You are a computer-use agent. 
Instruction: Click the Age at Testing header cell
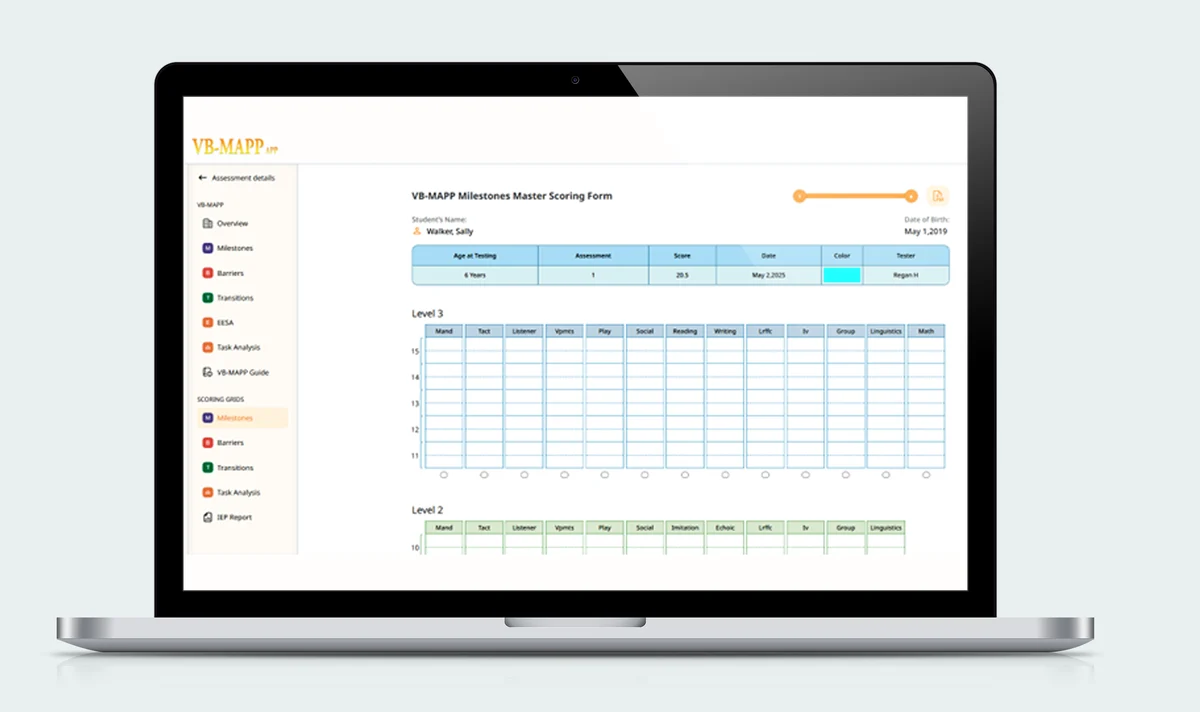coord(475,256)
